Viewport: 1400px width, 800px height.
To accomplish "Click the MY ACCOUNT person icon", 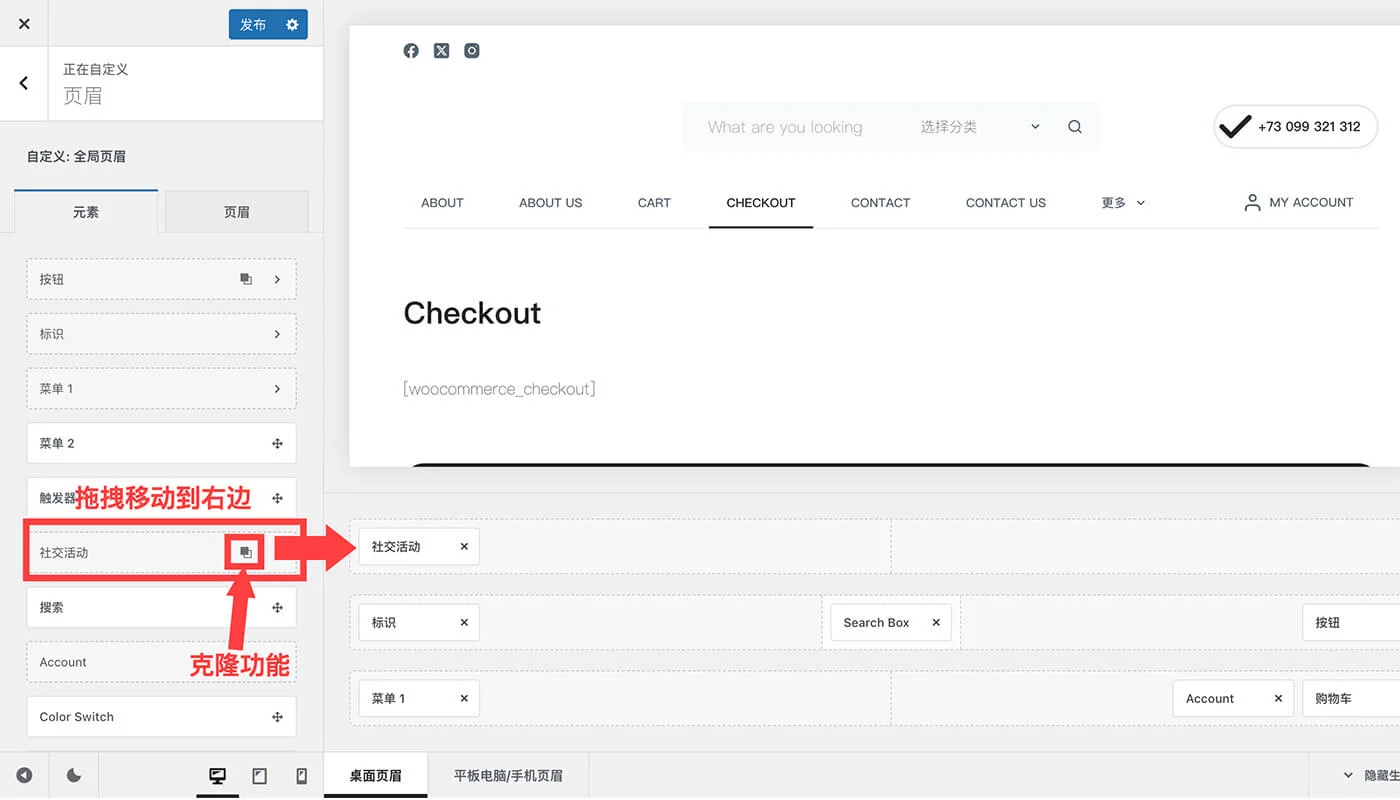I will 1252,202.
